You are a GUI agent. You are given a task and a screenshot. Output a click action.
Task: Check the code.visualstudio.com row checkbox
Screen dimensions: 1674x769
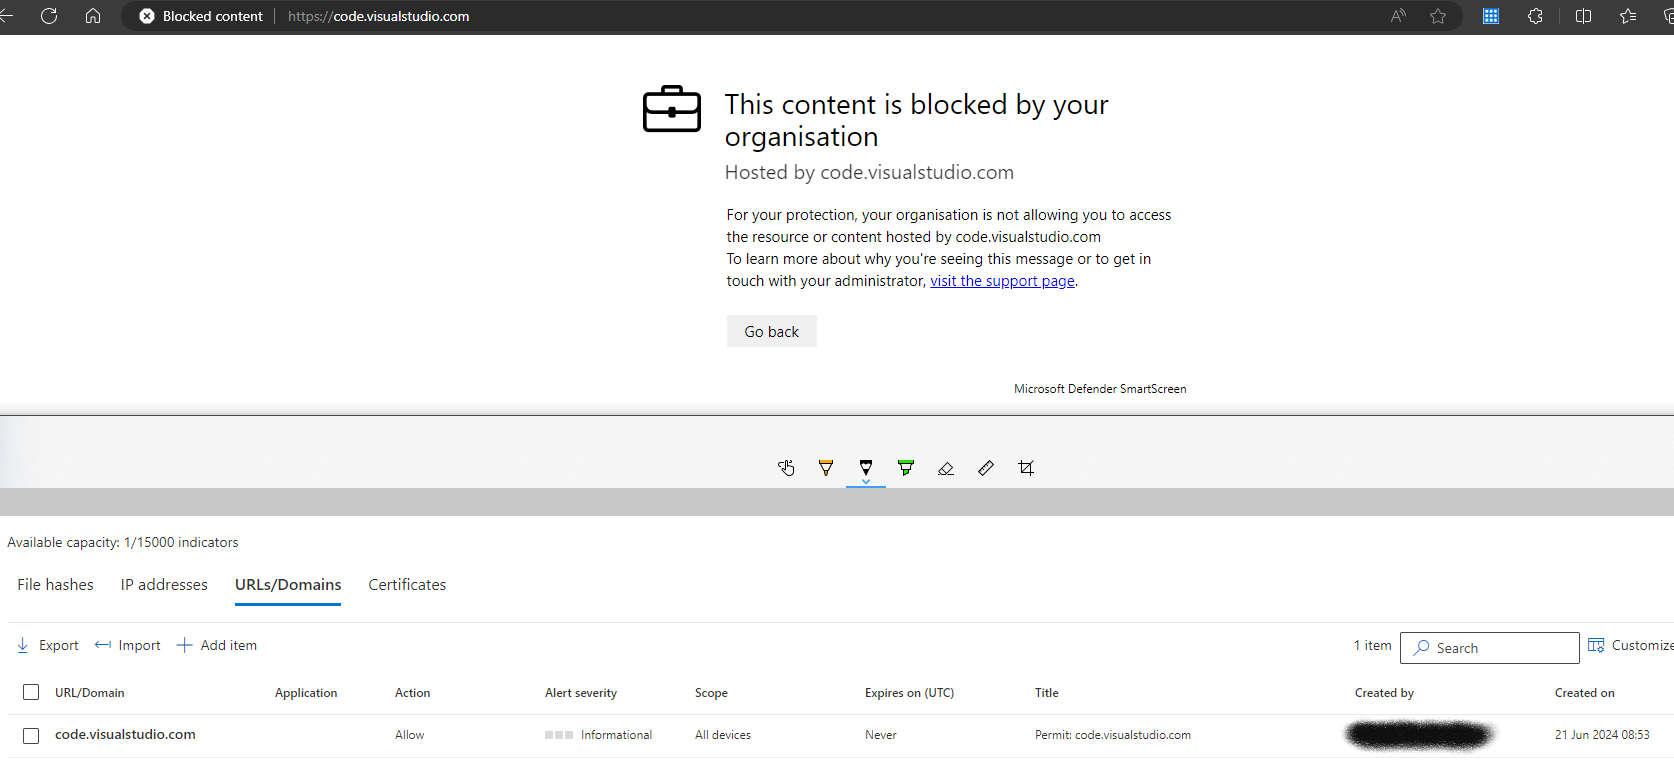point(31,735)
